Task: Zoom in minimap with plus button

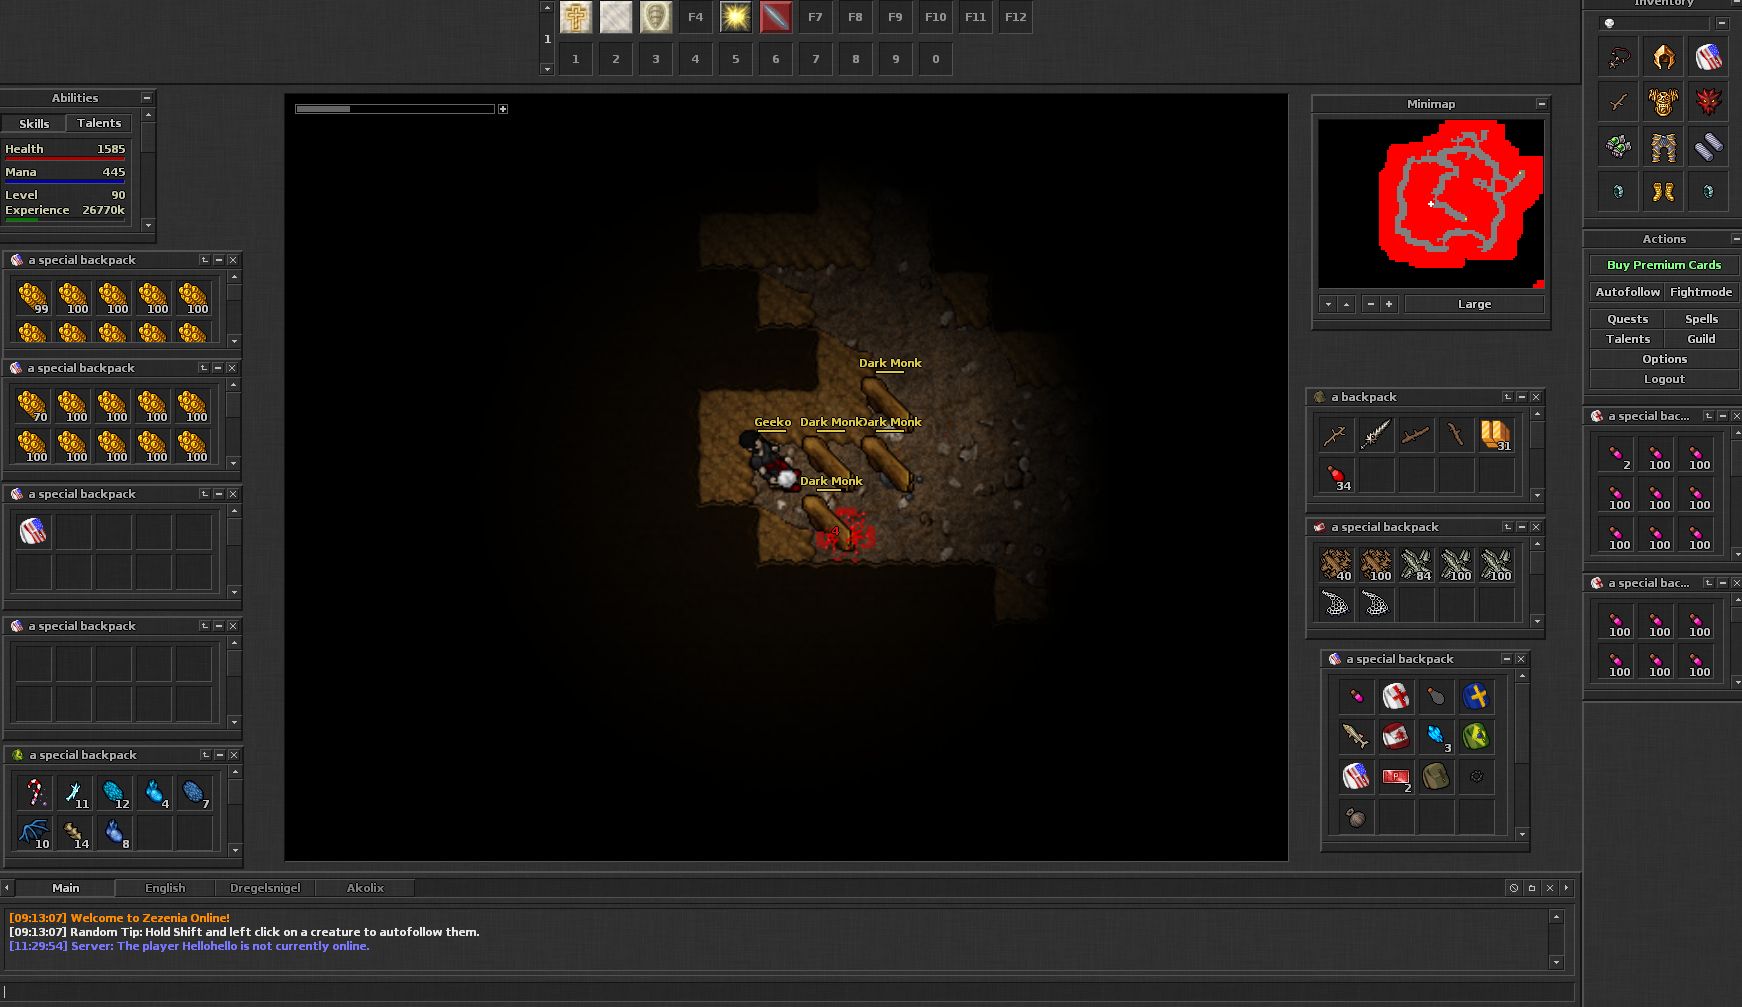Action: [1389, 304]
